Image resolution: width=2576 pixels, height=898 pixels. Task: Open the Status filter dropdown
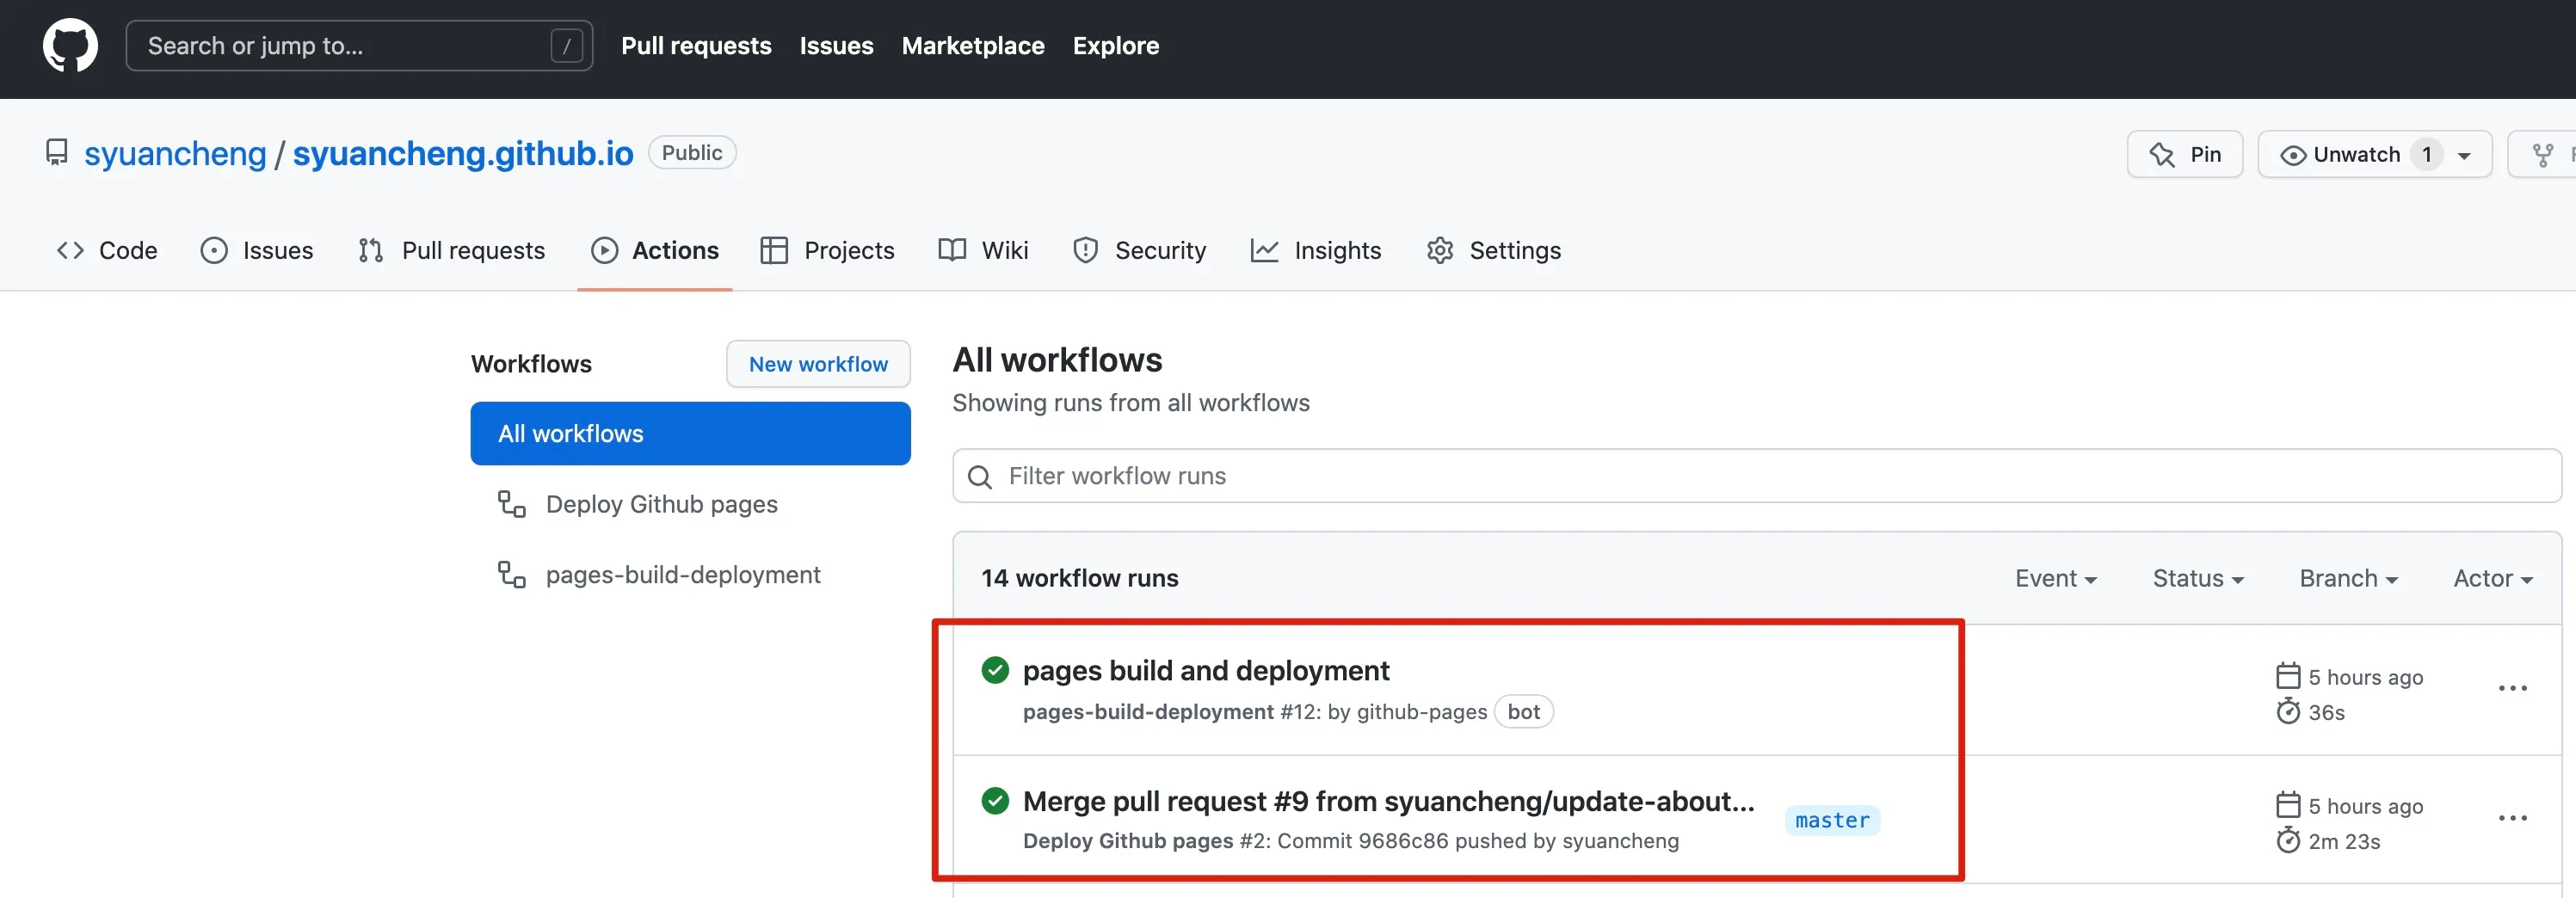click(2198, 579)
